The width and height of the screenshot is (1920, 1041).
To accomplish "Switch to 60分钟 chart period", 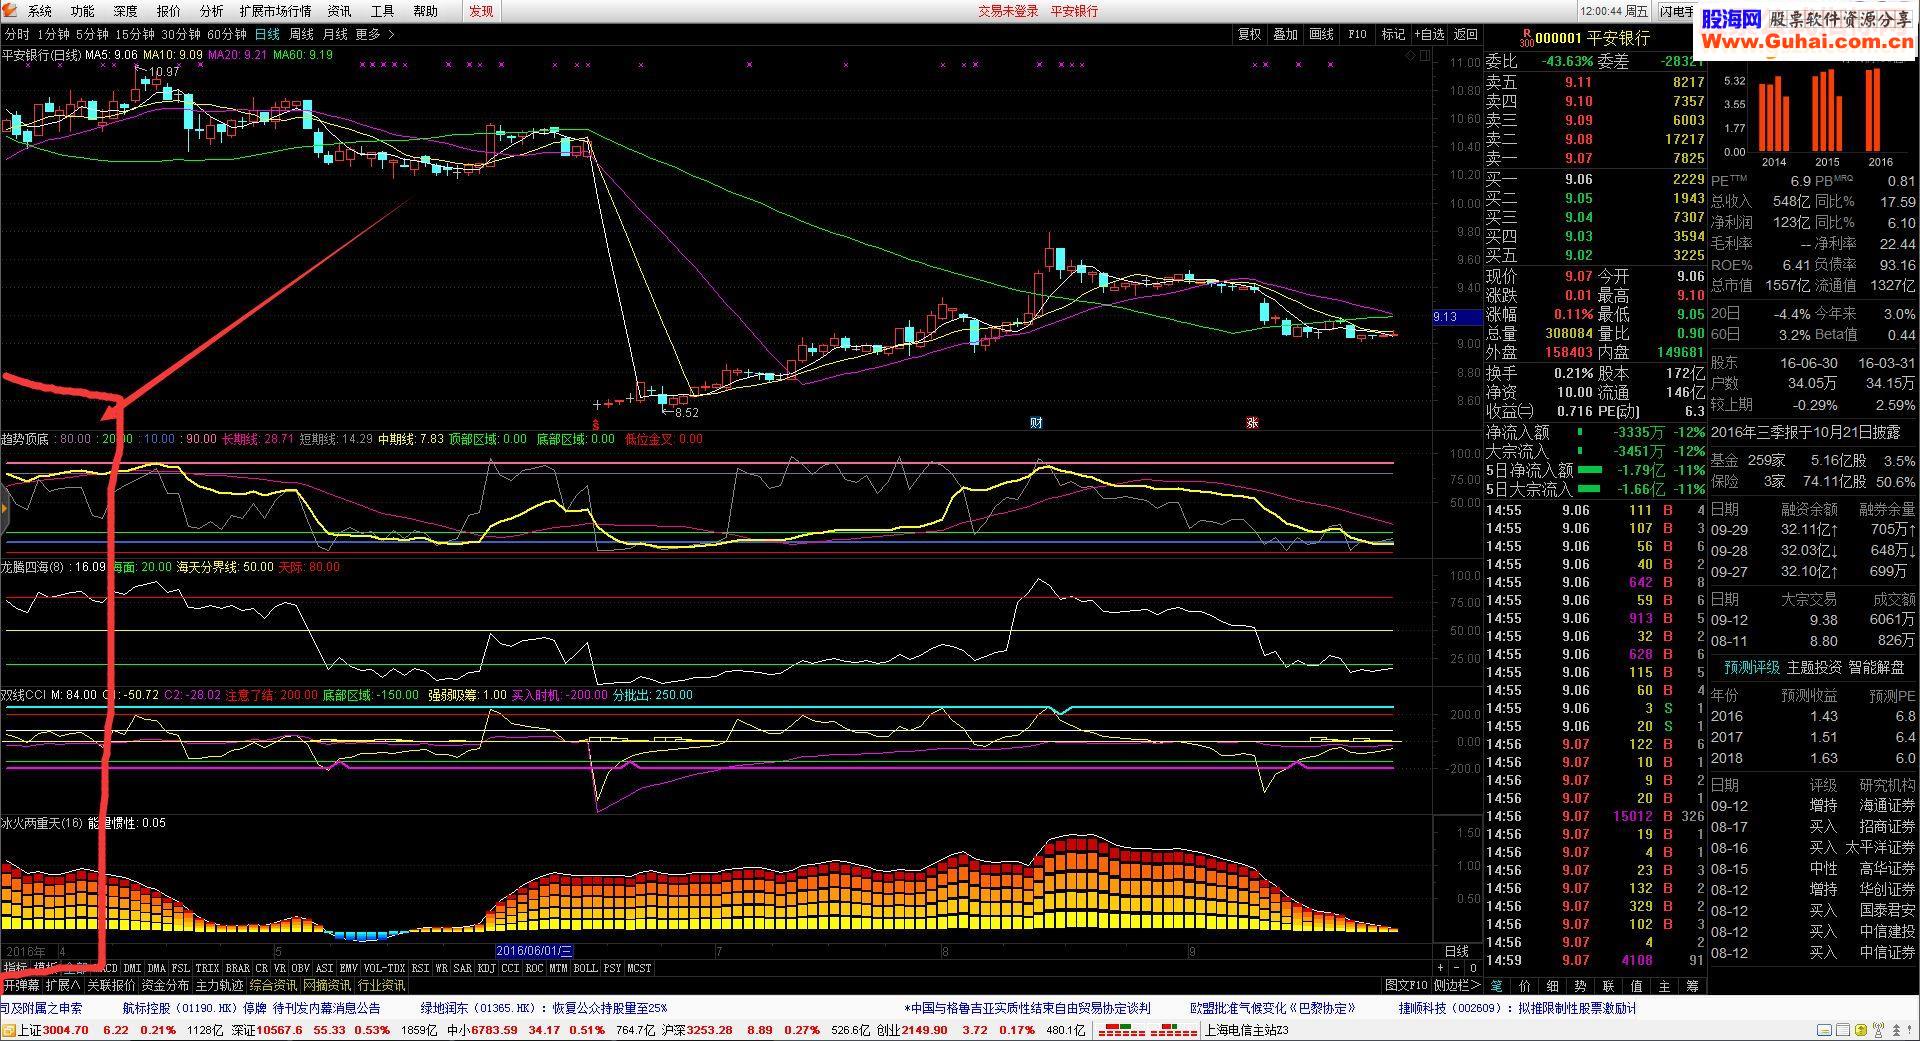I will [x=227, y=34].
